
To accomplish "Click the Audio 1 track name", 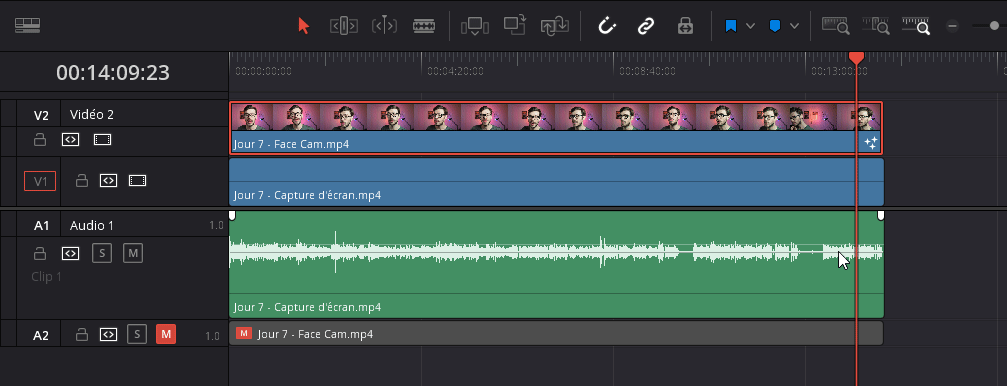I will pos(92,225).
